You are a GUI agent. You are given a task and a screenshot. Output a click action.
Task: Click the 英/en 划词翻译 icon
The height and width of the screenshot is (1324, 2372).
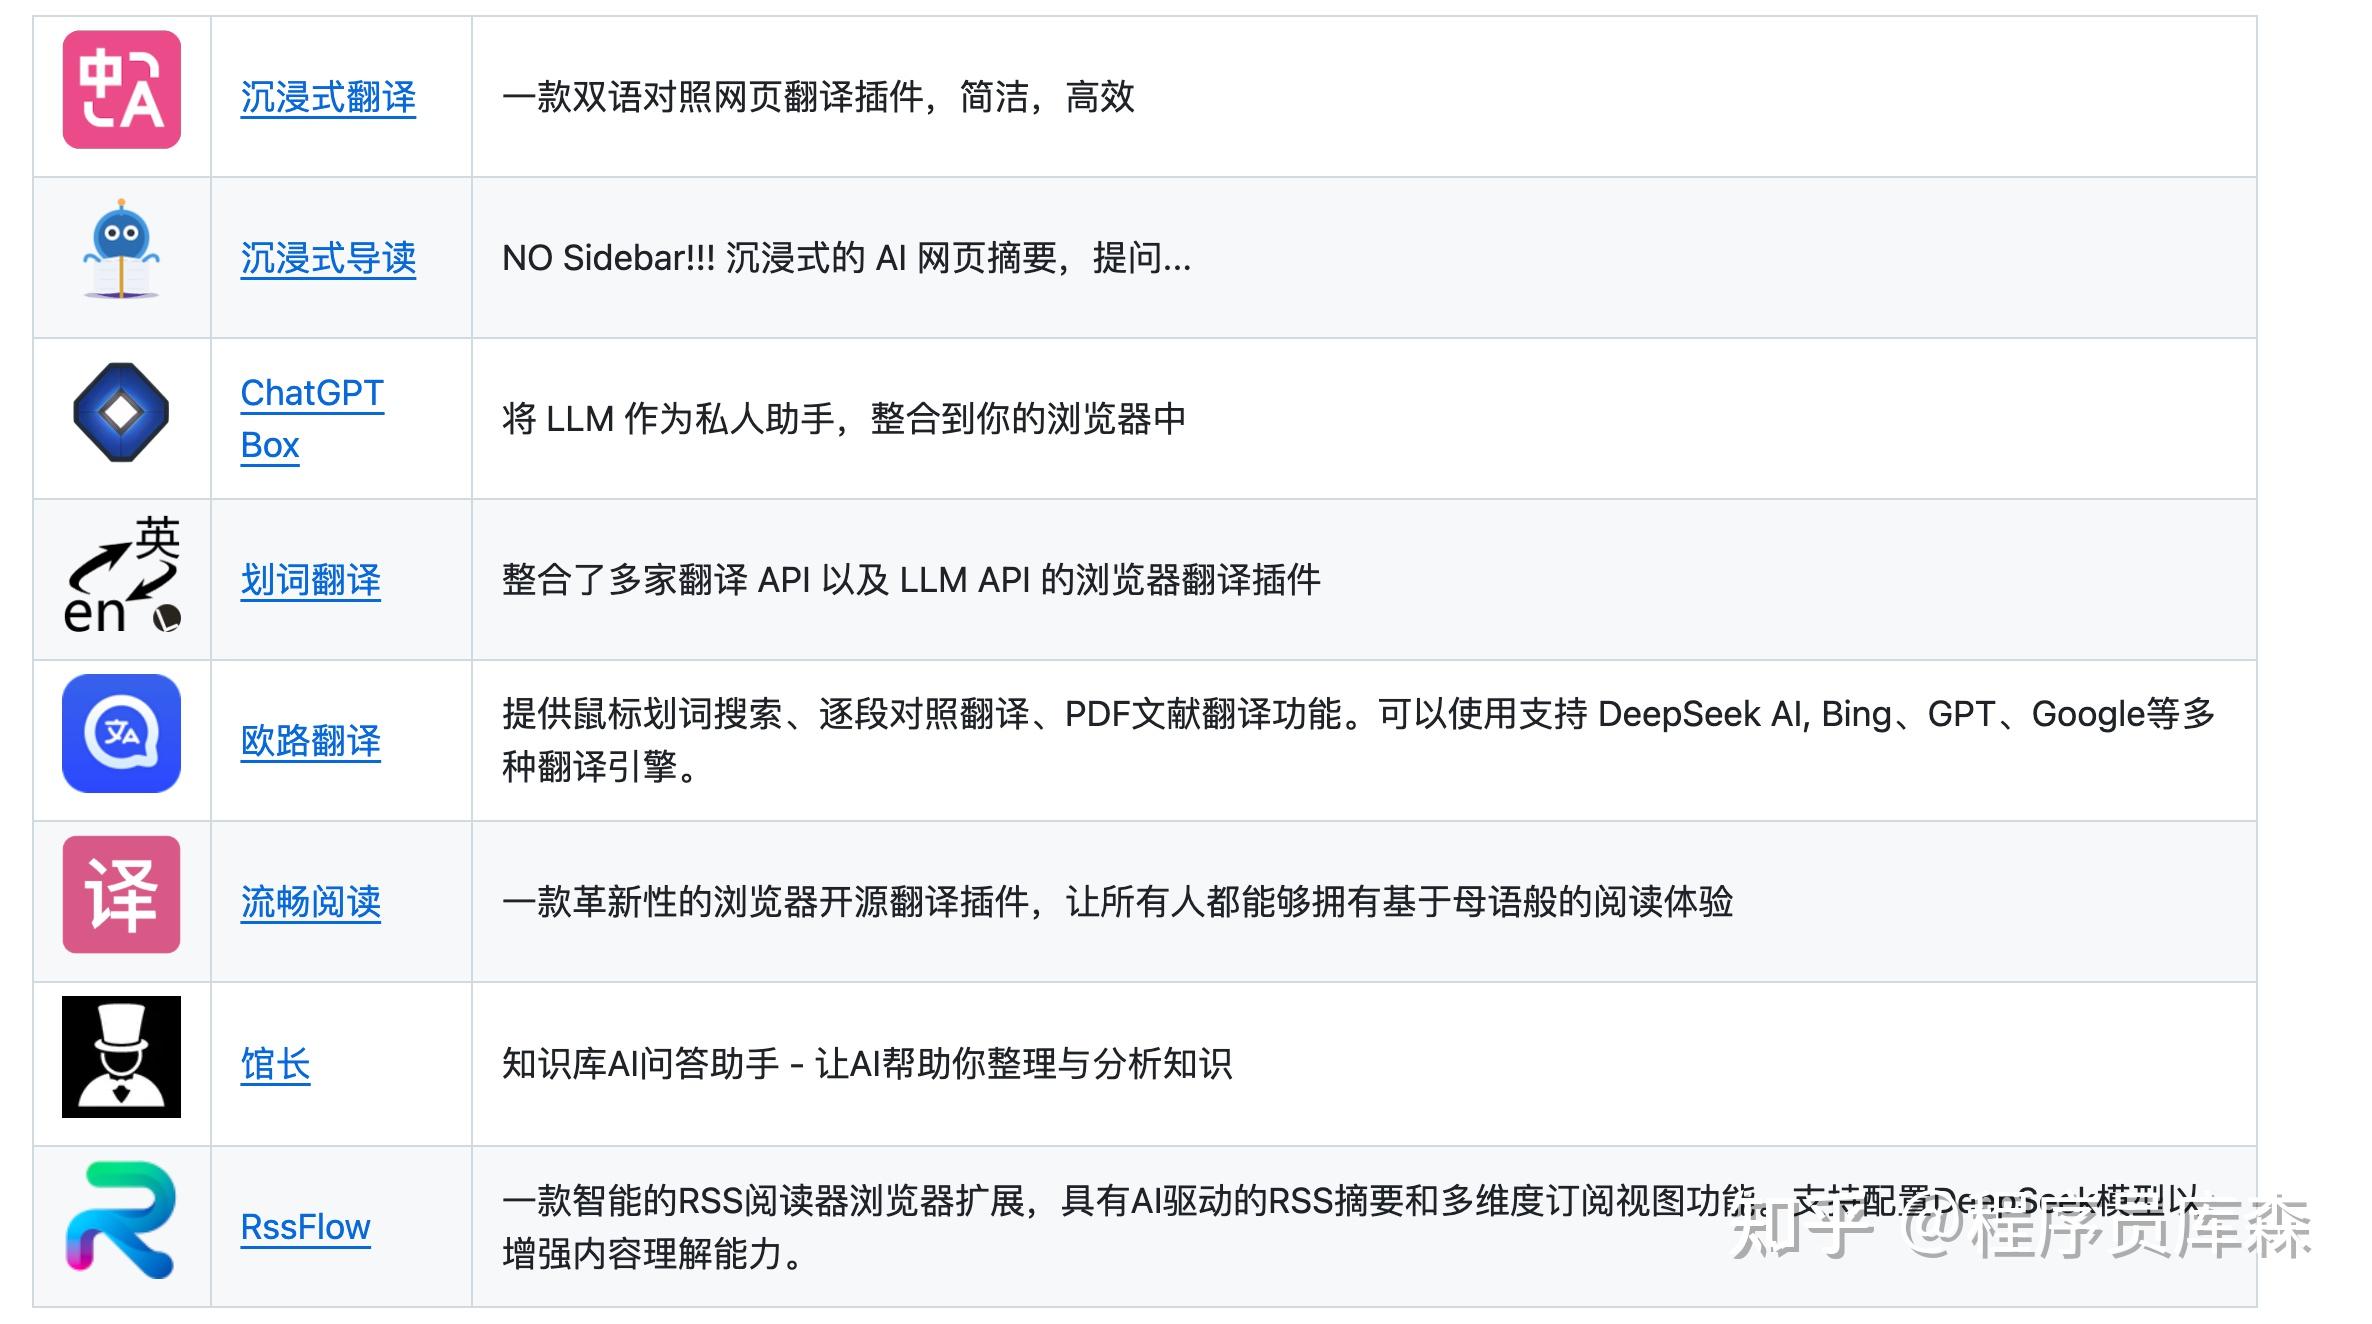coord(121,576)
